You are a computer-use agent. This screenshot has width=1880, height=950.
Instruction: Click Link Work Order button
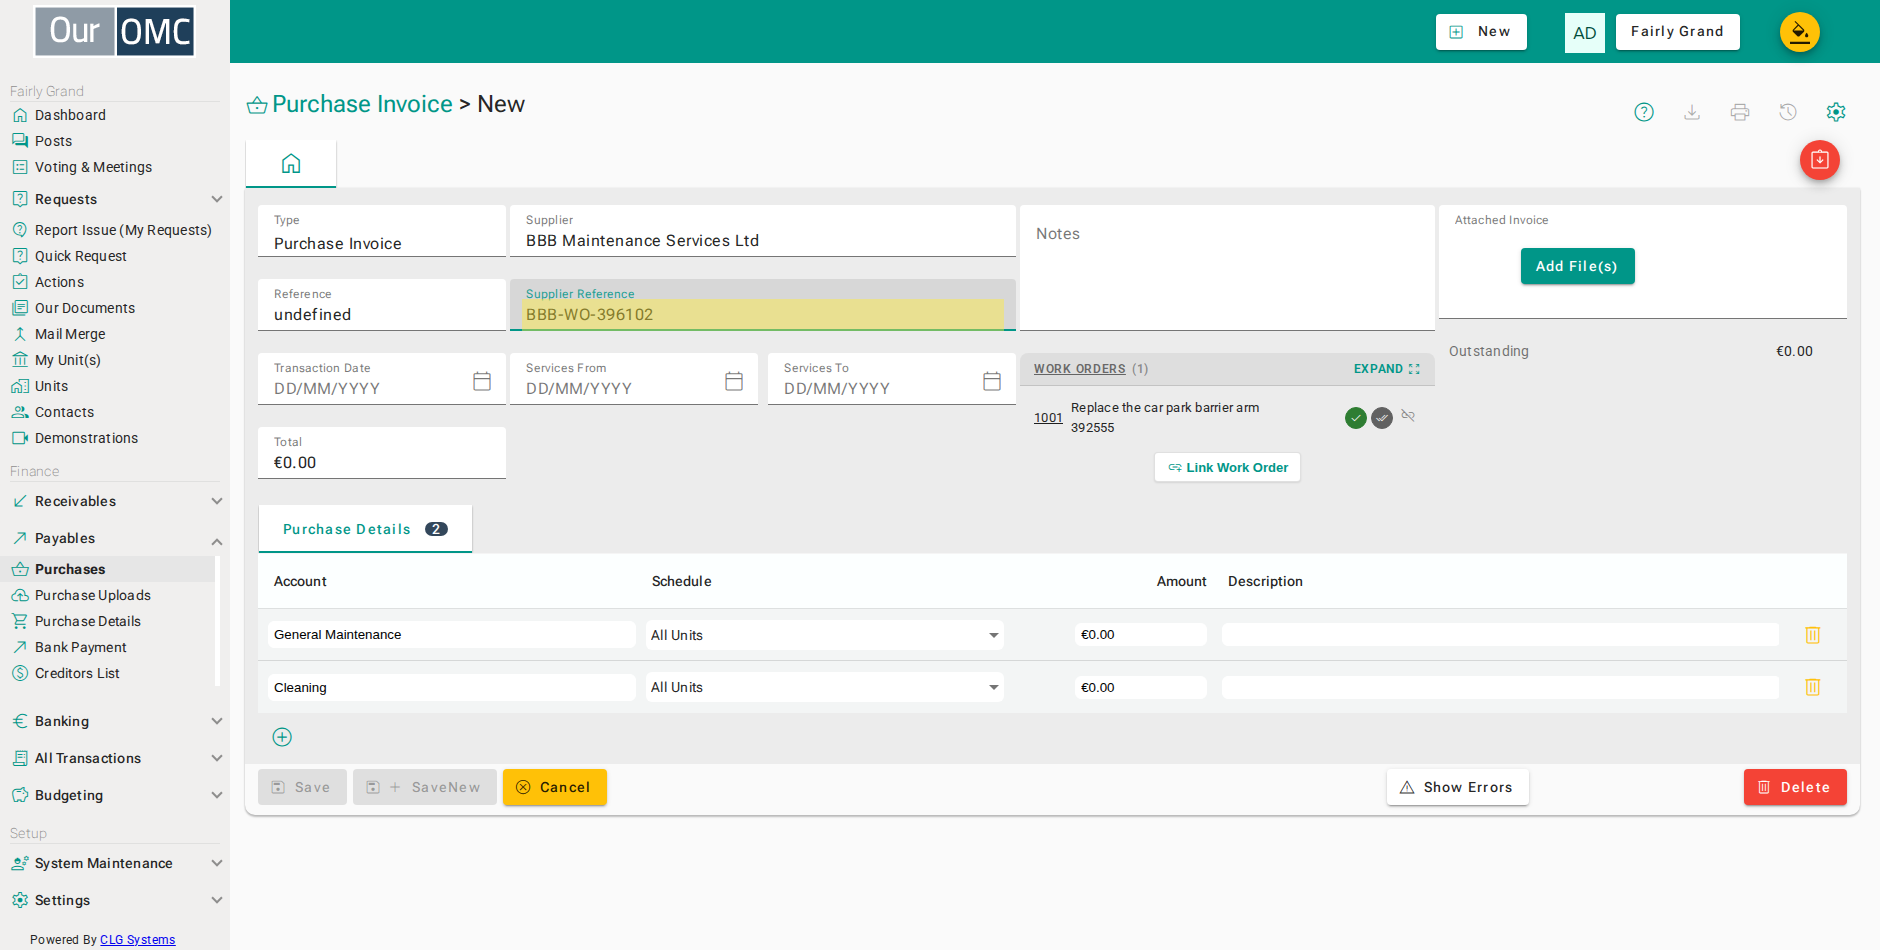click(1227, 467)
